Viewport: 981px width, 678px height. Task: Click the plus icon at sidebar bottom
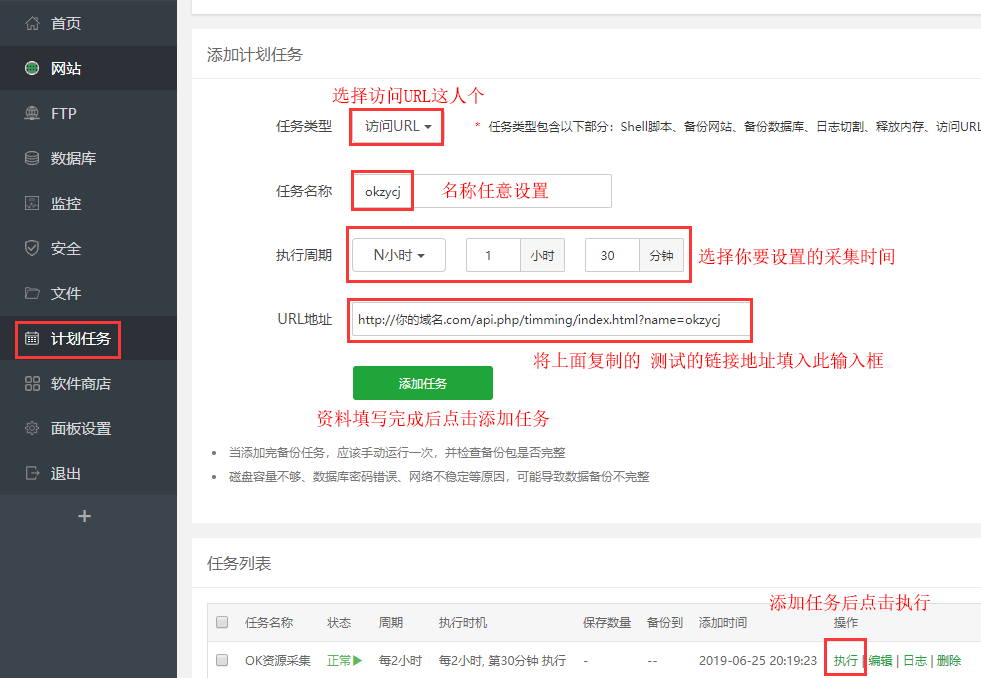click(x=84, y=516)
